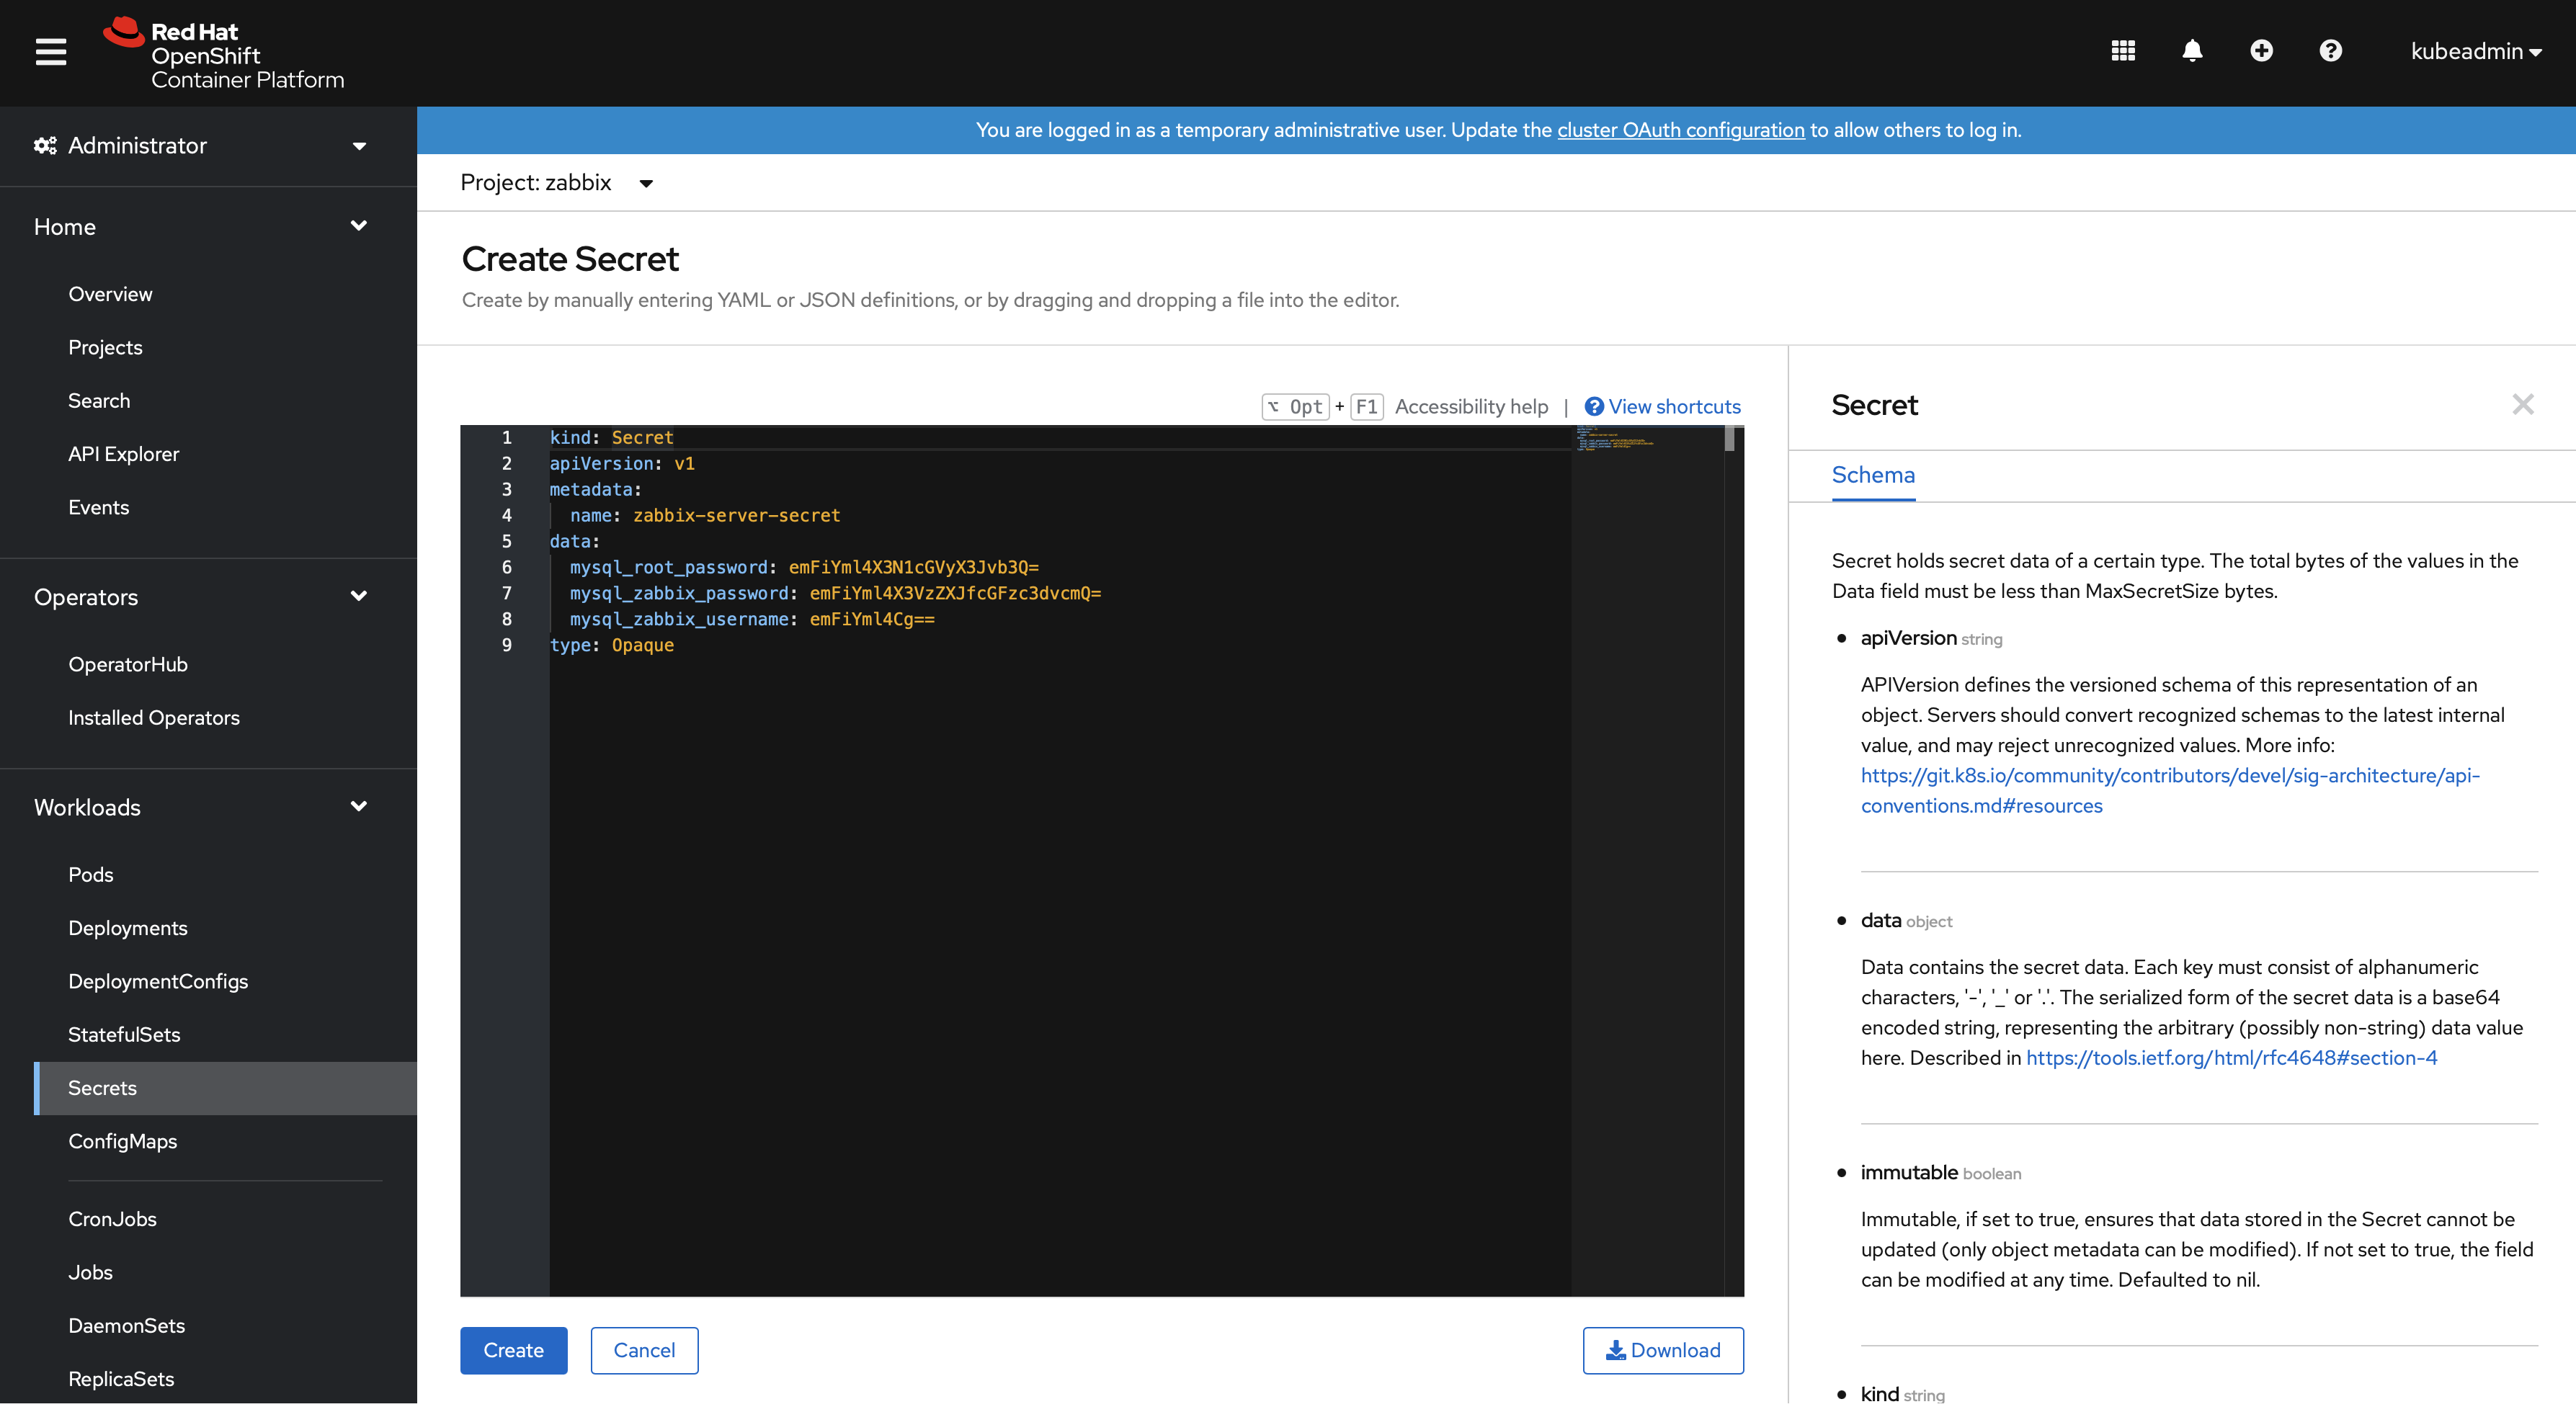2576x1412 pixels.
Task: Close the Secret schema sidebar
Action: pyautogui.click(x=2523, y=405)
